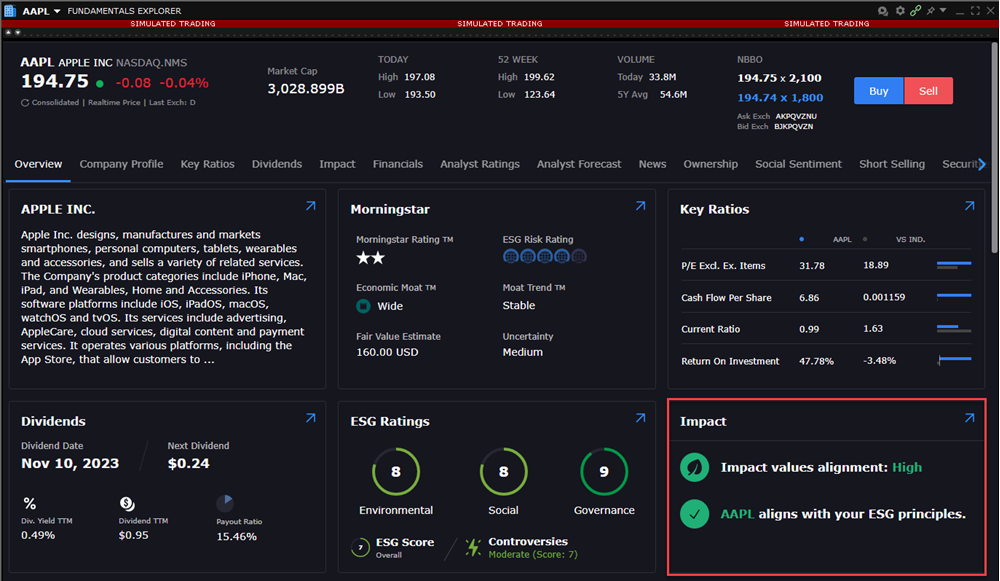Click the Social score 8 gauge

tap(503, 472)
